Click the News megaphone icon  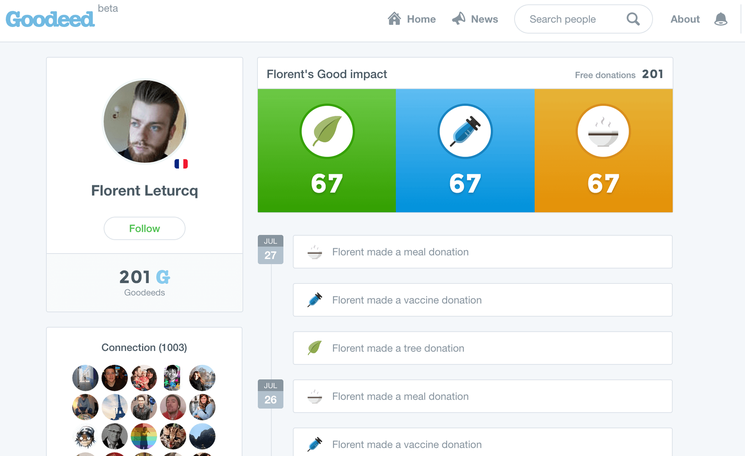click(458, 19)
